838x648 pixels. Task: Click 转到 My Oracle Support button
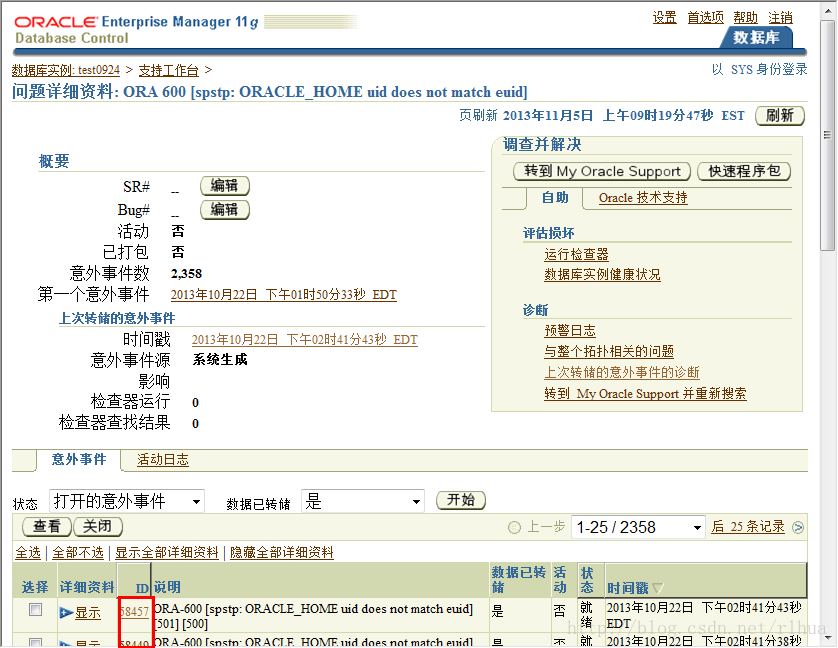(602, 171)
